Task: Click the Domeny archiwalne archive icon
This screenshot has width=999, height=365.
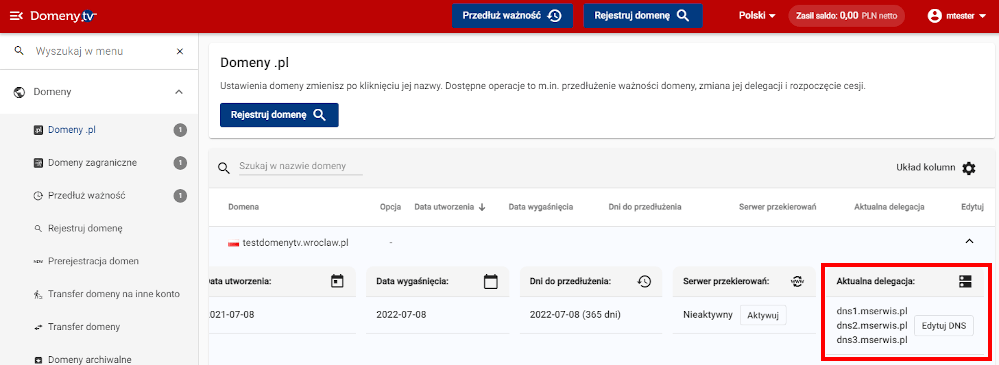Action: coord(38,360)
